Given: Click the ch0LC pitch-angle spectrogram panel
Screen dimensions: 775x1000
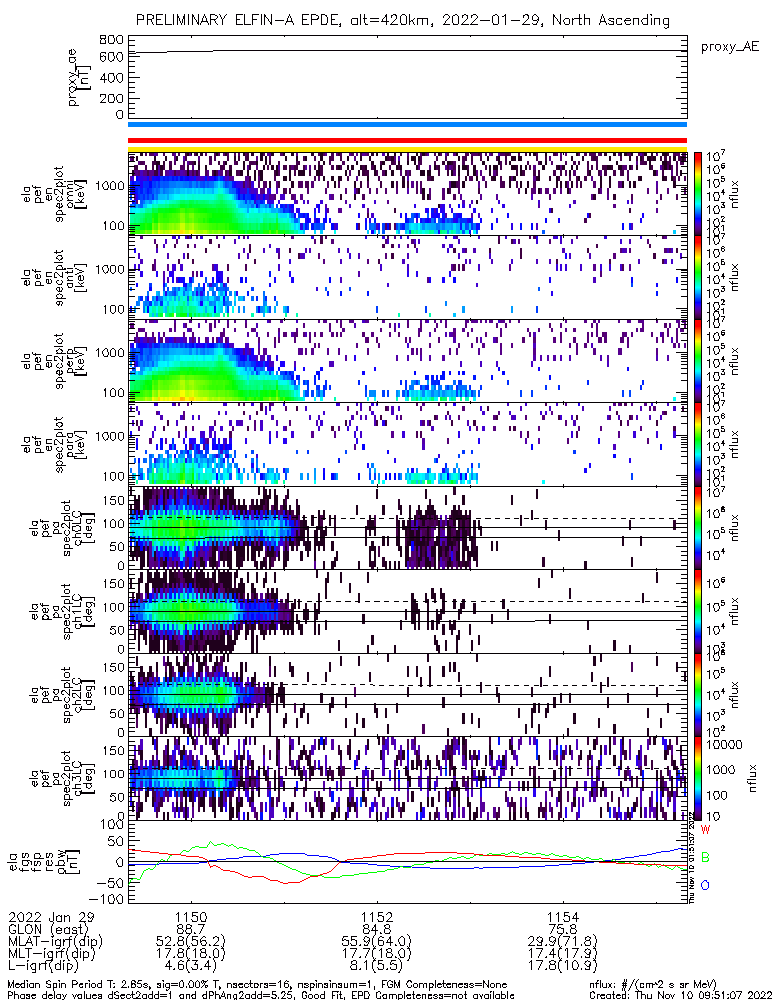Looking at the screenshot, I should pyautogui.click(x=408, y=528).
